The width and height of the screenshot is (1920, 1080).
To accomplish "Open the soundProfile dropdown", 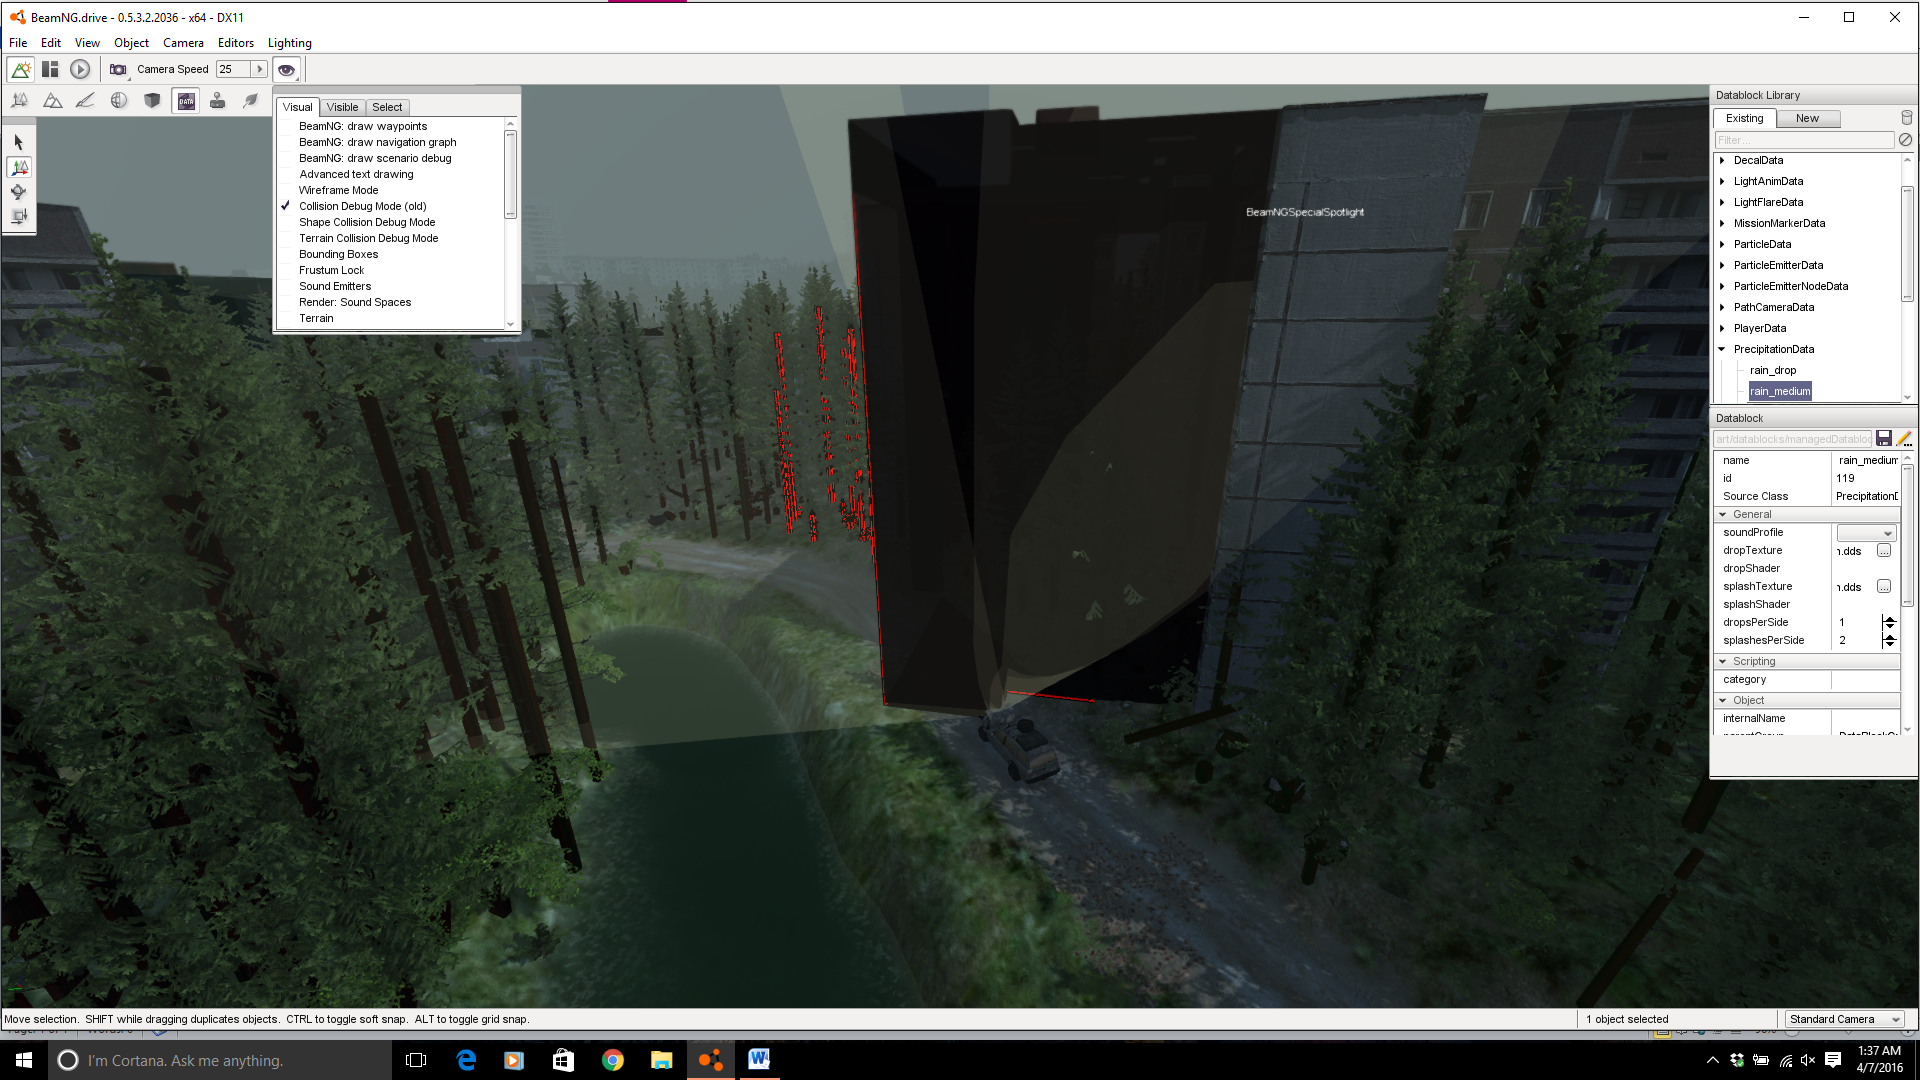I will pos(1866,533).
